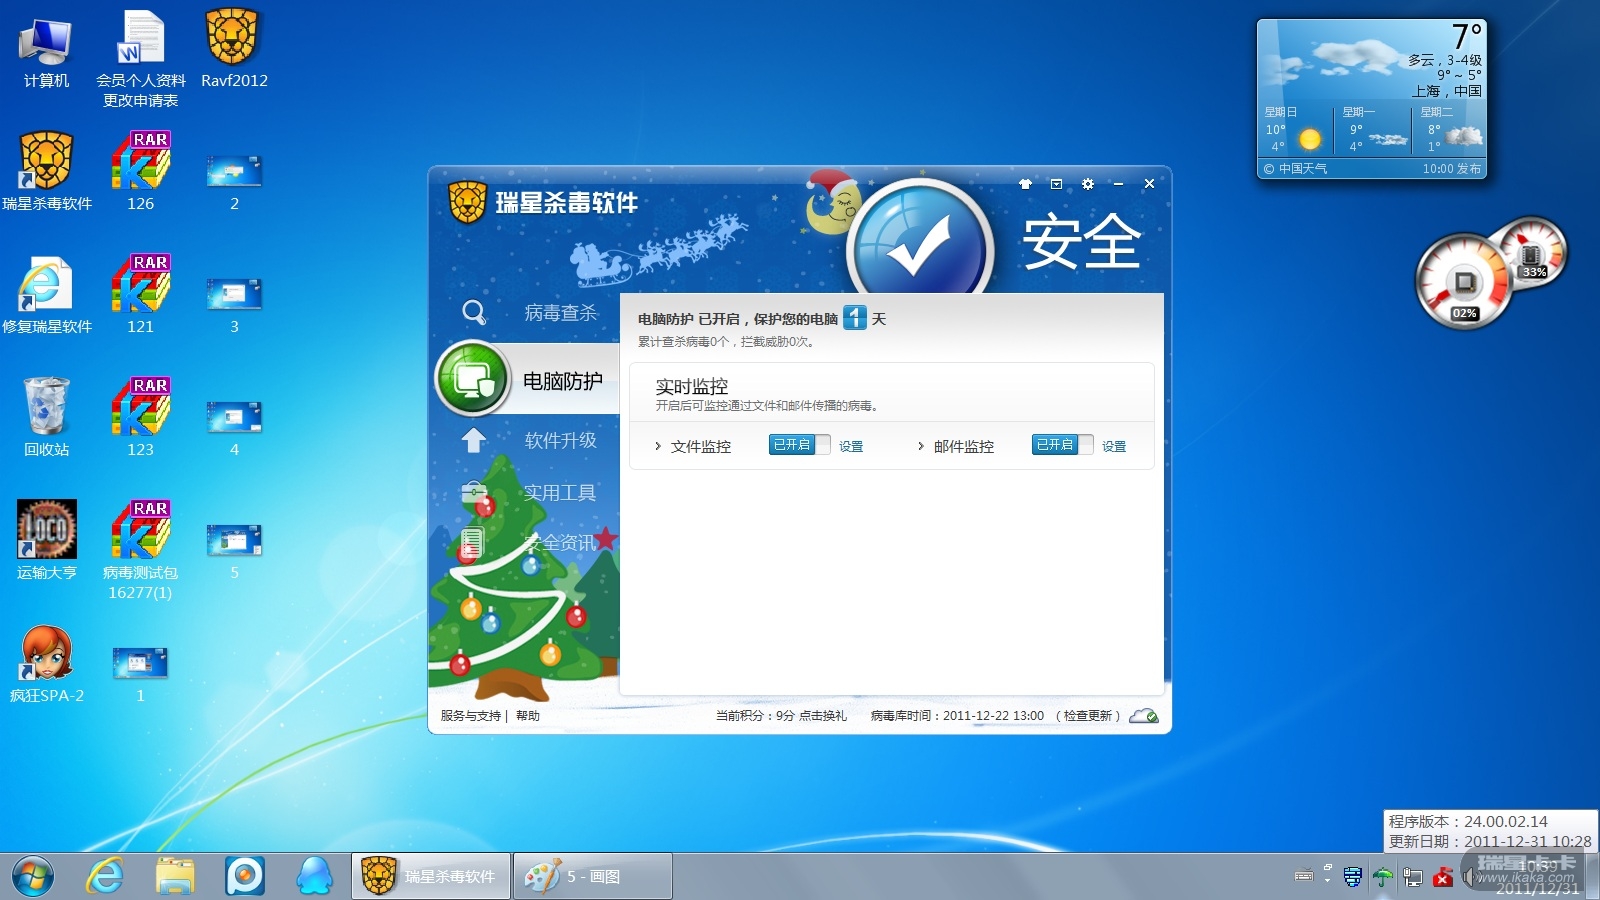Open the Windows Start button
Image resolution: width=1600 pixels, height=900 pixels.
(x=33, y=877)
